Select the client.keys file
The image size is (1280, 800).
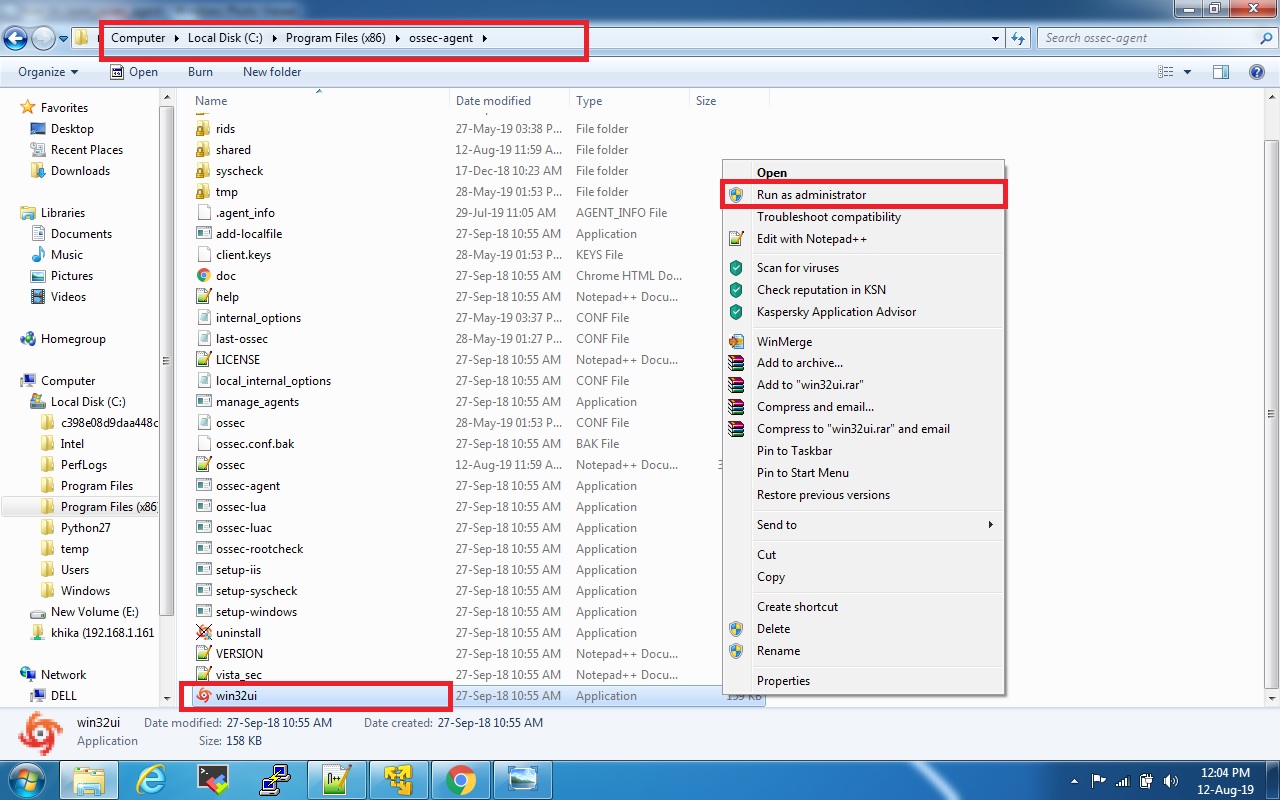coord(243,255)
